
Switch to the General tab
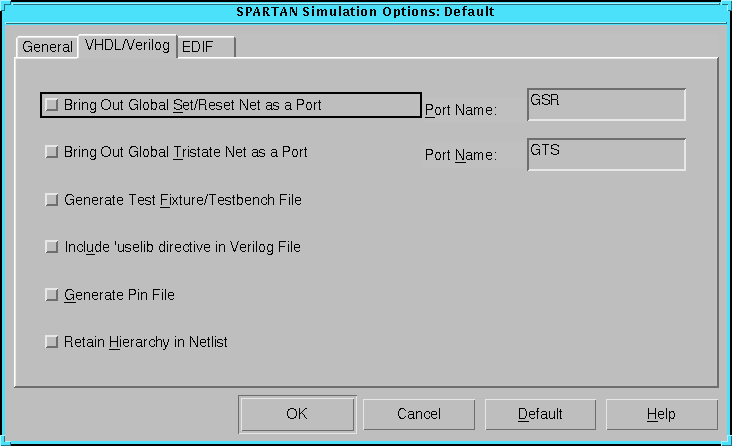tap(47, 47)
